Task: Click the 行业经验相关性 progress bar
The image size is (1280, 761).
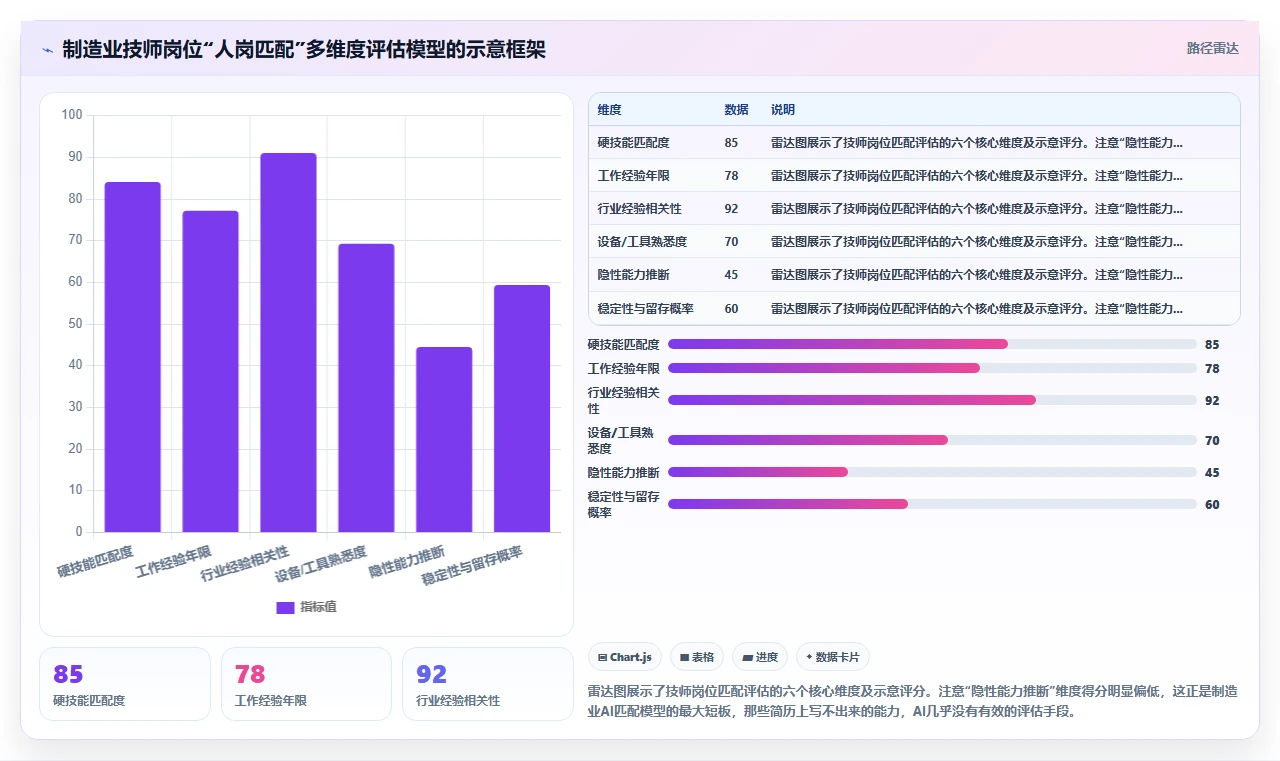Action: pyautogui.click(x=932, y=400)
